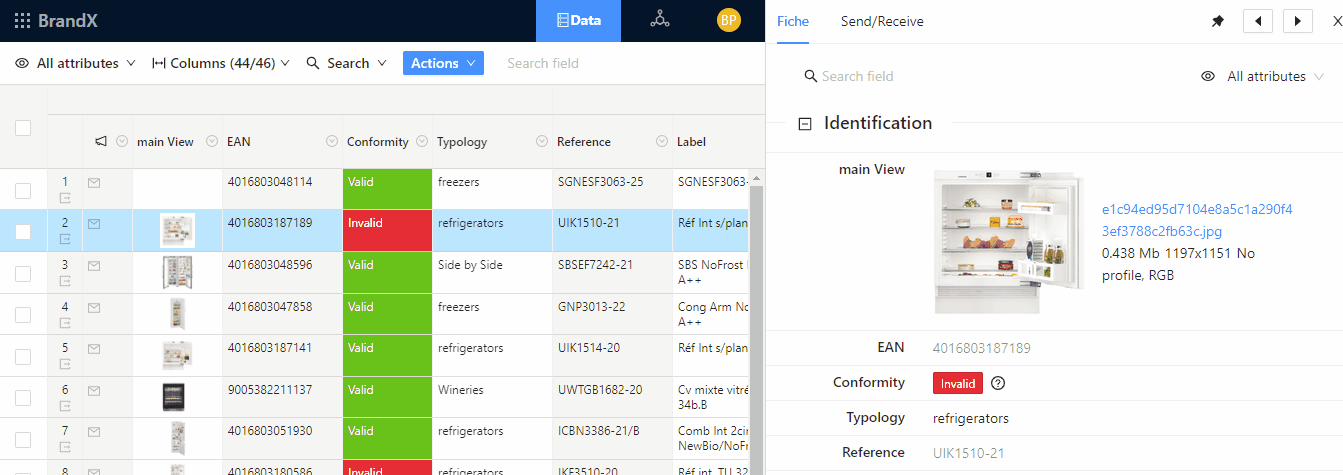This screenshot has width=1343, height=475.
Task: Collapse the Identification section
Action: 804,124
